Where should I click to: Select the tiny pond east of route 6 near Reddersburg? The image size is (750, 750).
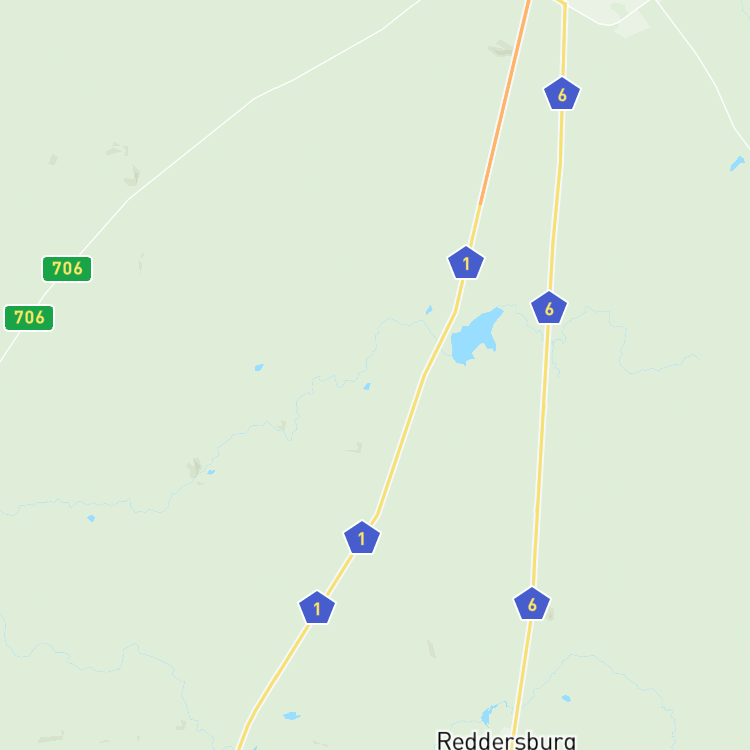pos(566,698)
